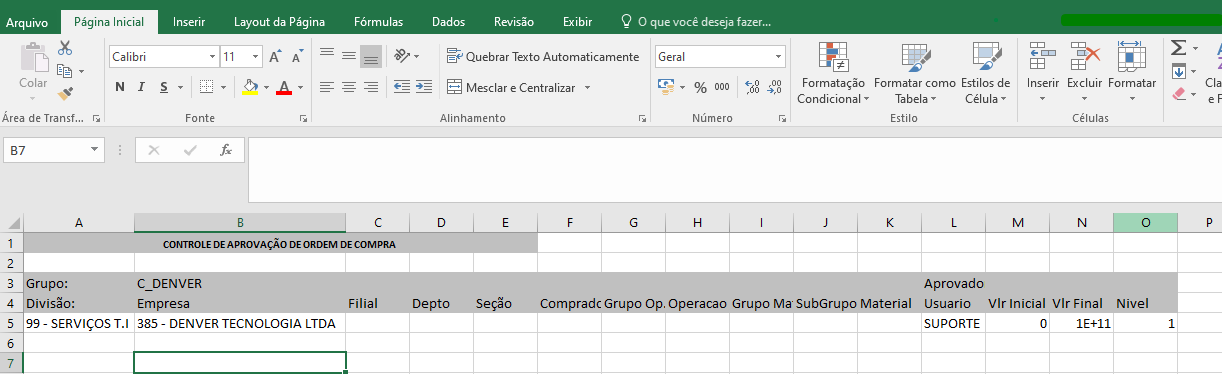
Task: Align cell text to the left
Action: [x=326, y=87]
